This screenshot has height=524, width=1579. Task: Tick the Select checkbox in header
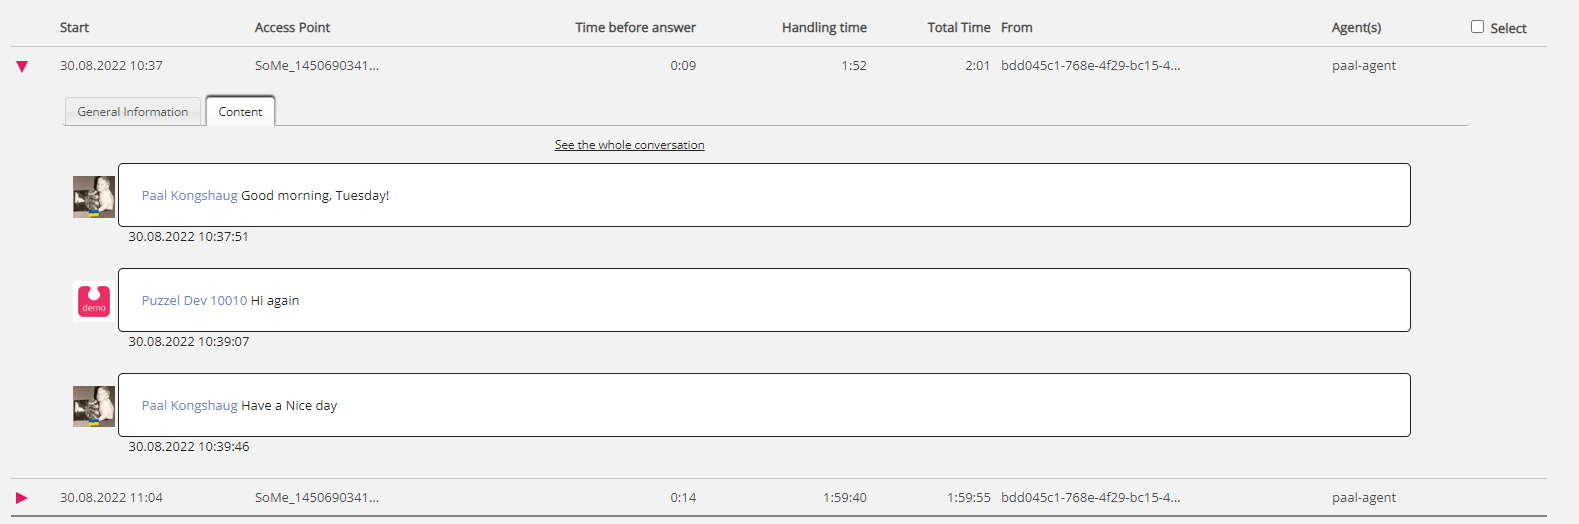coord(1477,27)
